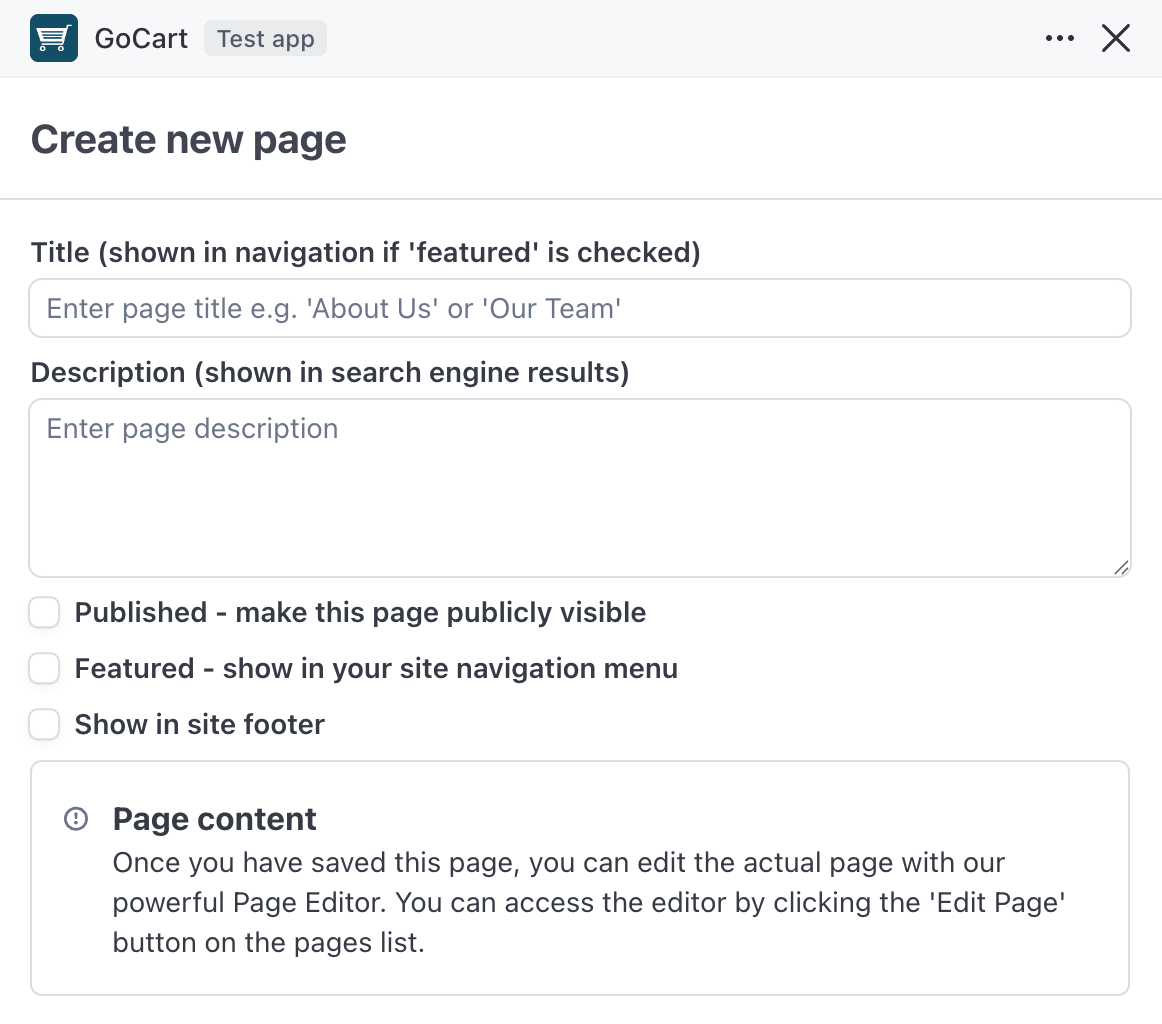Click the Create new page heading
Image resolution: width=1162 pixels, height=1024 pixels.
click(x=188, y=139)
